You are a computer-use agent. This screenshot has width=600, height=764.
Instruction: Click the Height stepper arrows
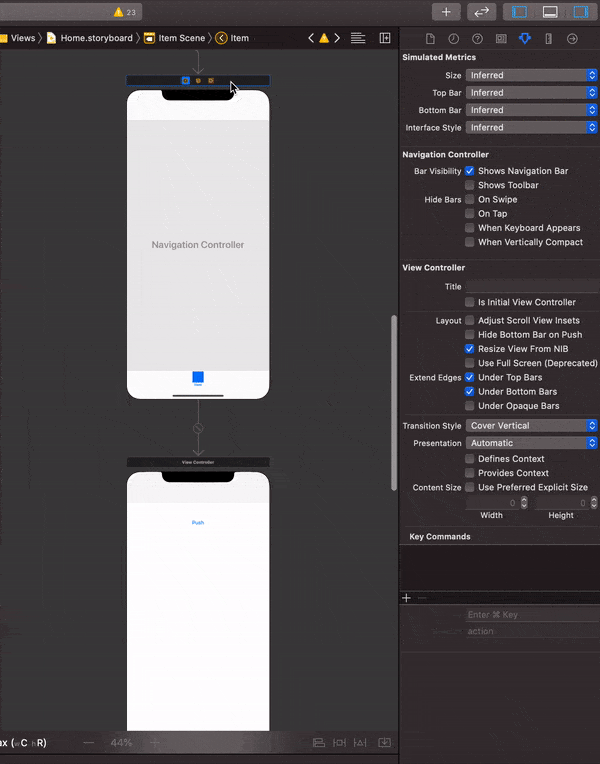click(x=594, y=502)
